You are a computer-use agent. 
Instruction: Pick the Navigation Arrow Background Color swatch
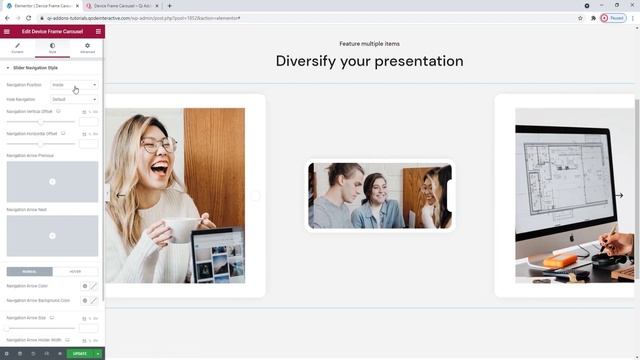point(94,300)
